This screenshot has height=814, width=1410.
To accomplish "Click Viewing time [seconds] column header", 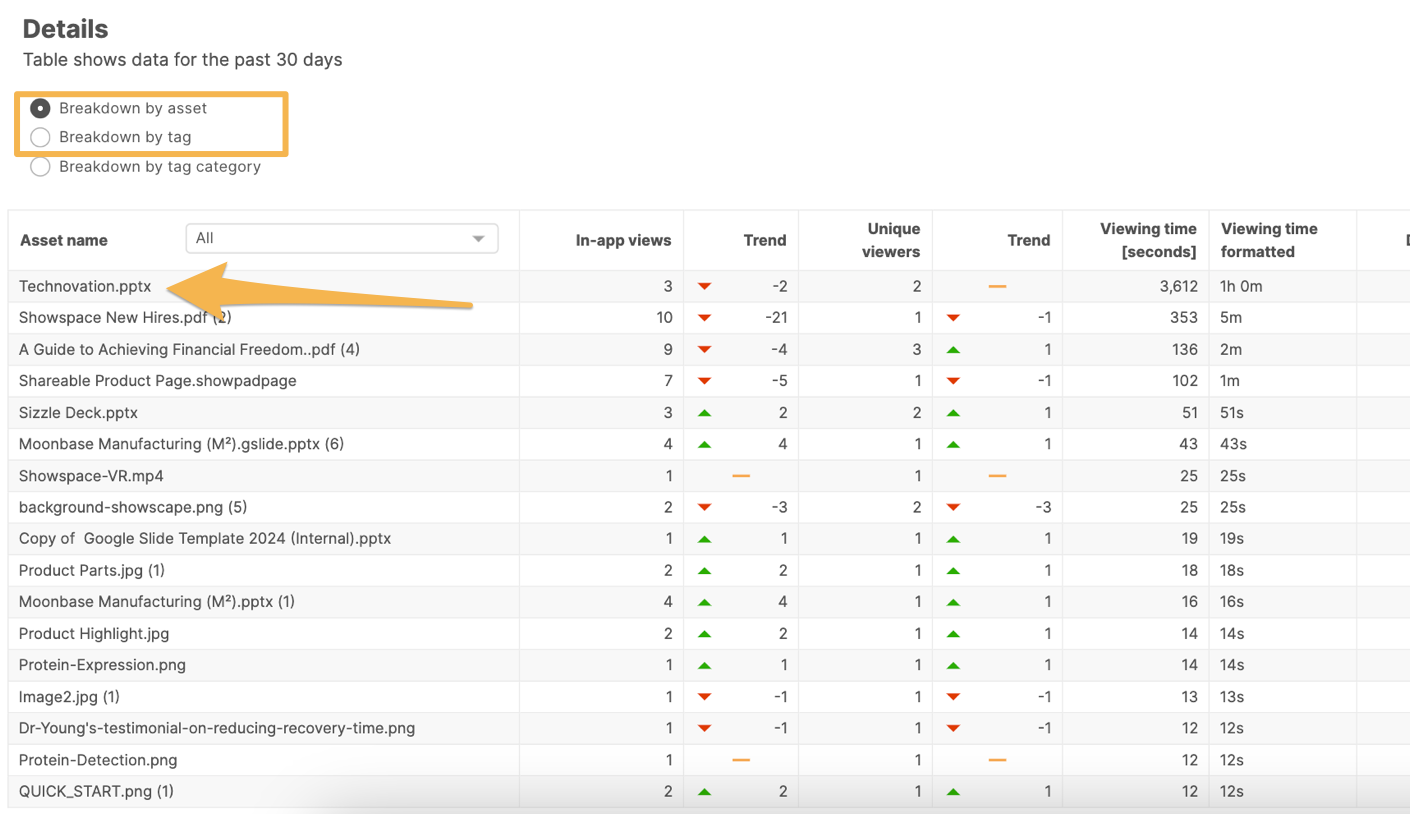I will coord(1147,240).
